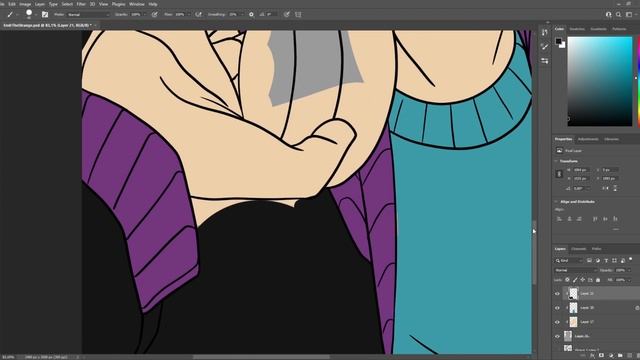Viewport: 640px width, 360px height.
Task: Toggle pressure for size icon
Action: pyautogui.click(x=287, y=14)
